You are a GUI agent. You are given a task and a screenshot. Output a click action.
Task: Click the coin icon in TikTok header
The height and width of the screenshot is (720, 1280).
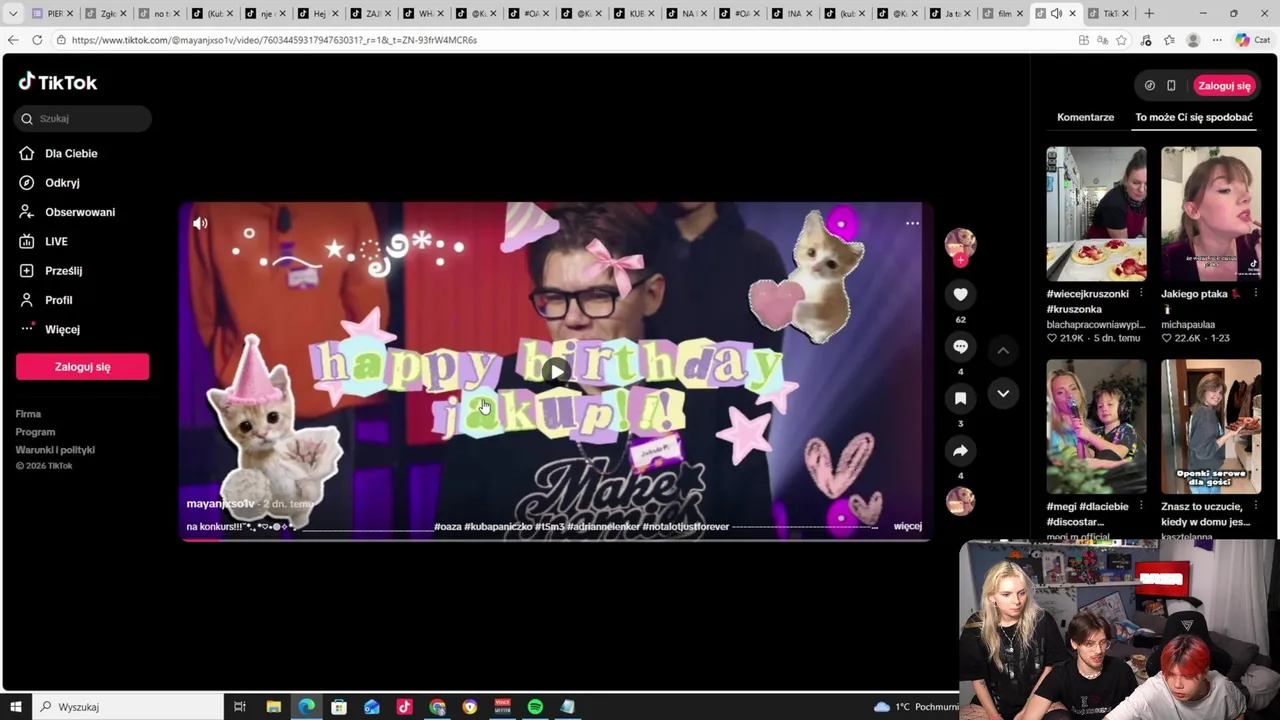pyautogui.click(x=1150, y=86)
